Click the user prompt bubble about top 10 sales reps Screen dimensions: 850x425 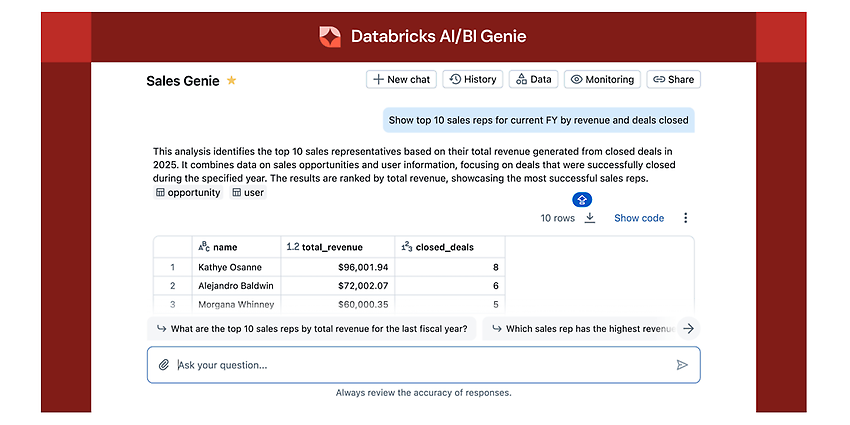click(538, 120)
